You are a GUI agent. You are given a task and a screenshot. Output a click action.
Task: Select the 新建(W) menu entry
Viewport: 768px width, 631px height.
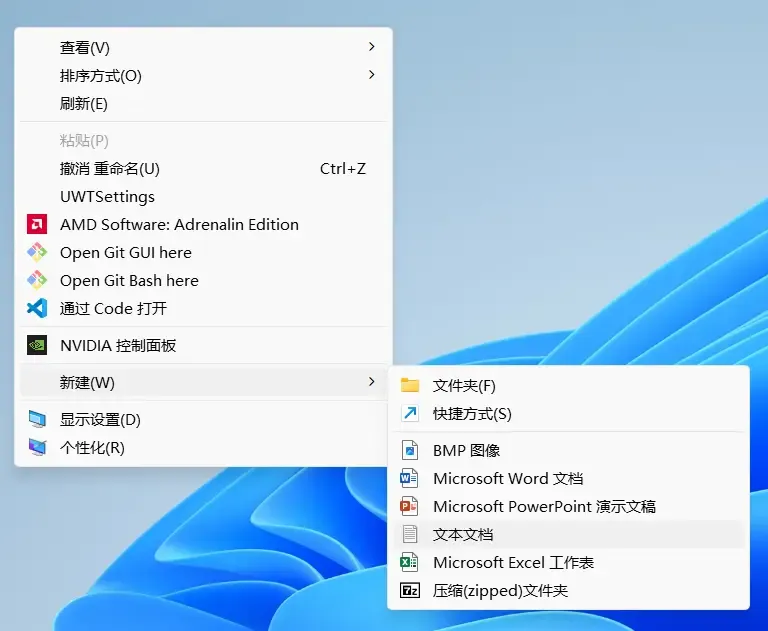pos(203,382)
